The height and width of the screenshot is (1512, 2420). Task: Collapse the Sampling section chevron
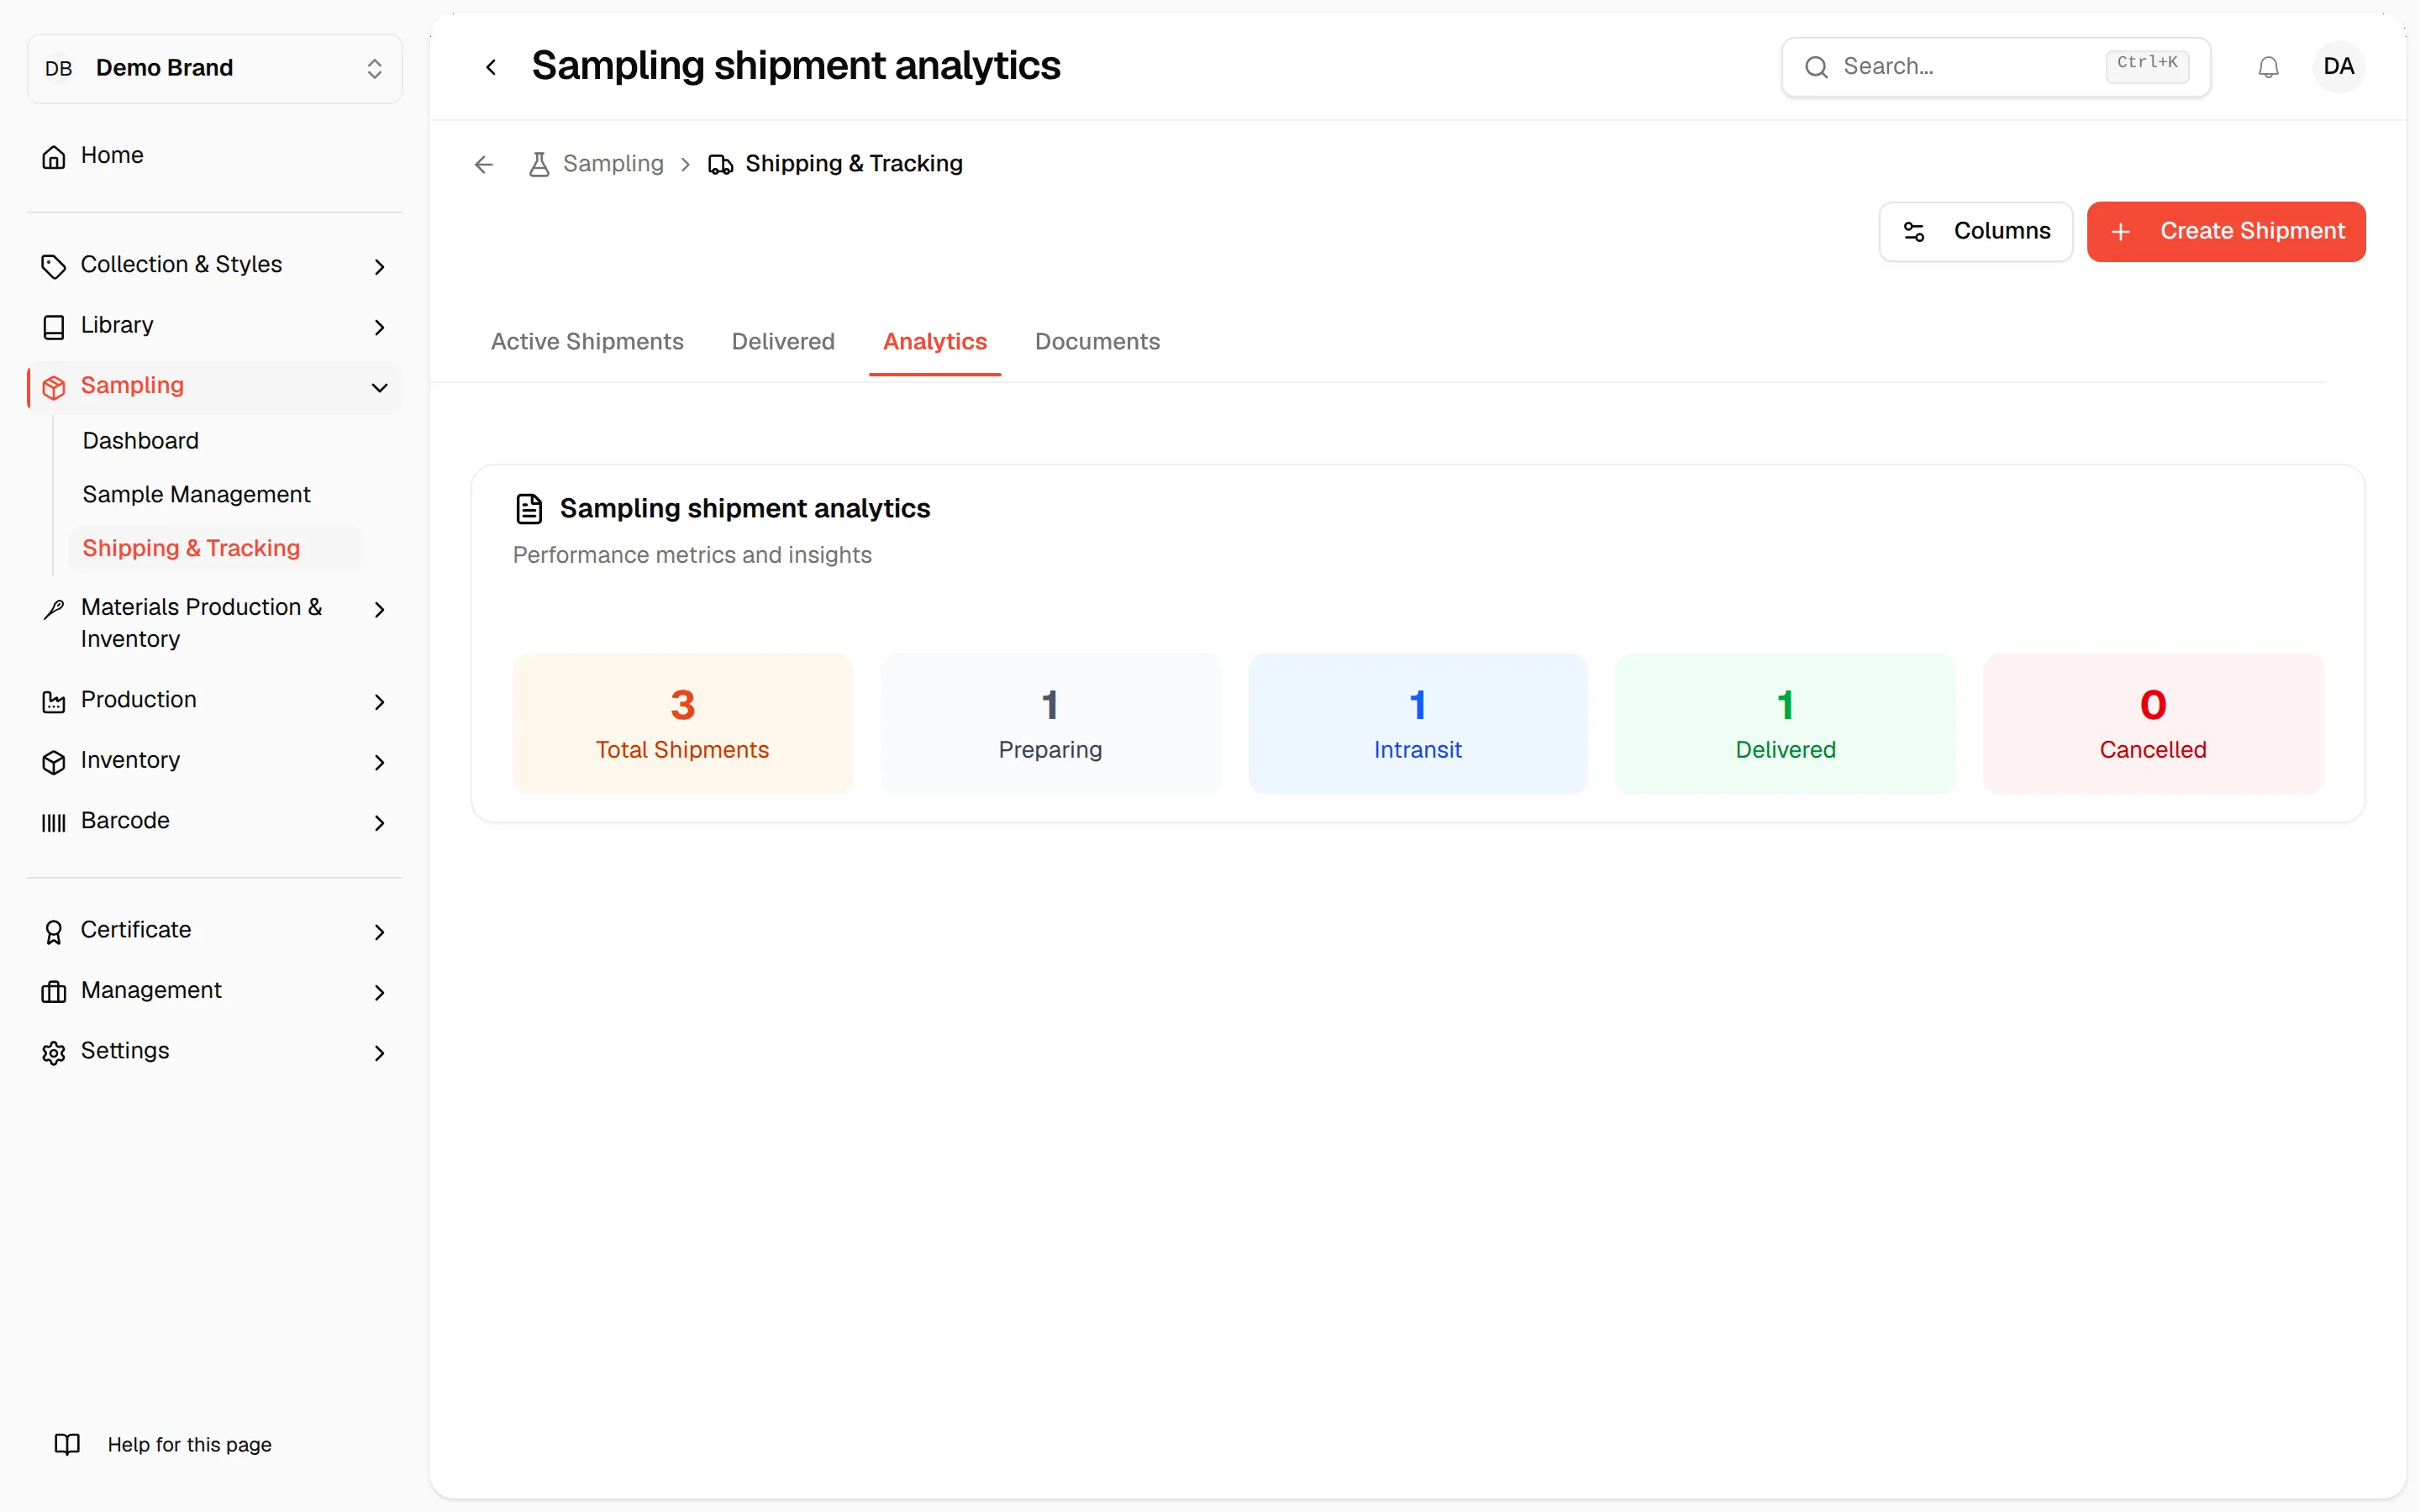(379, 387)
